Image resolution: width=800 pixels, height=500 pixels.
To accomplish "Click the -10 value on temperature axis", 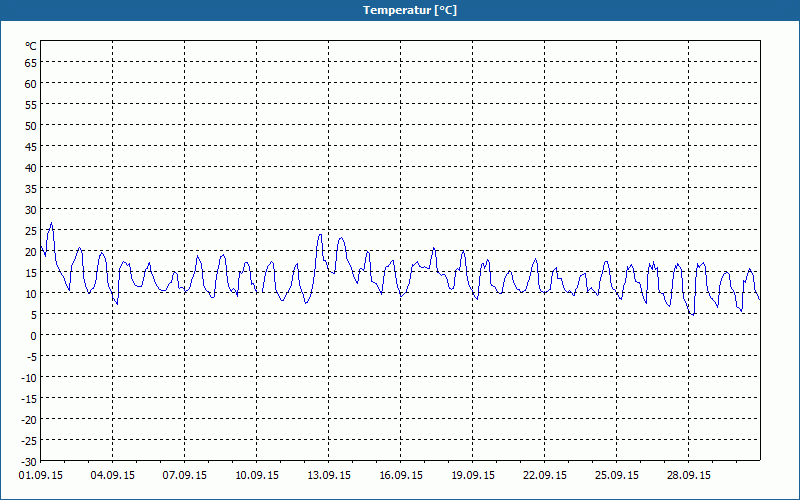I will pos(29,378).
